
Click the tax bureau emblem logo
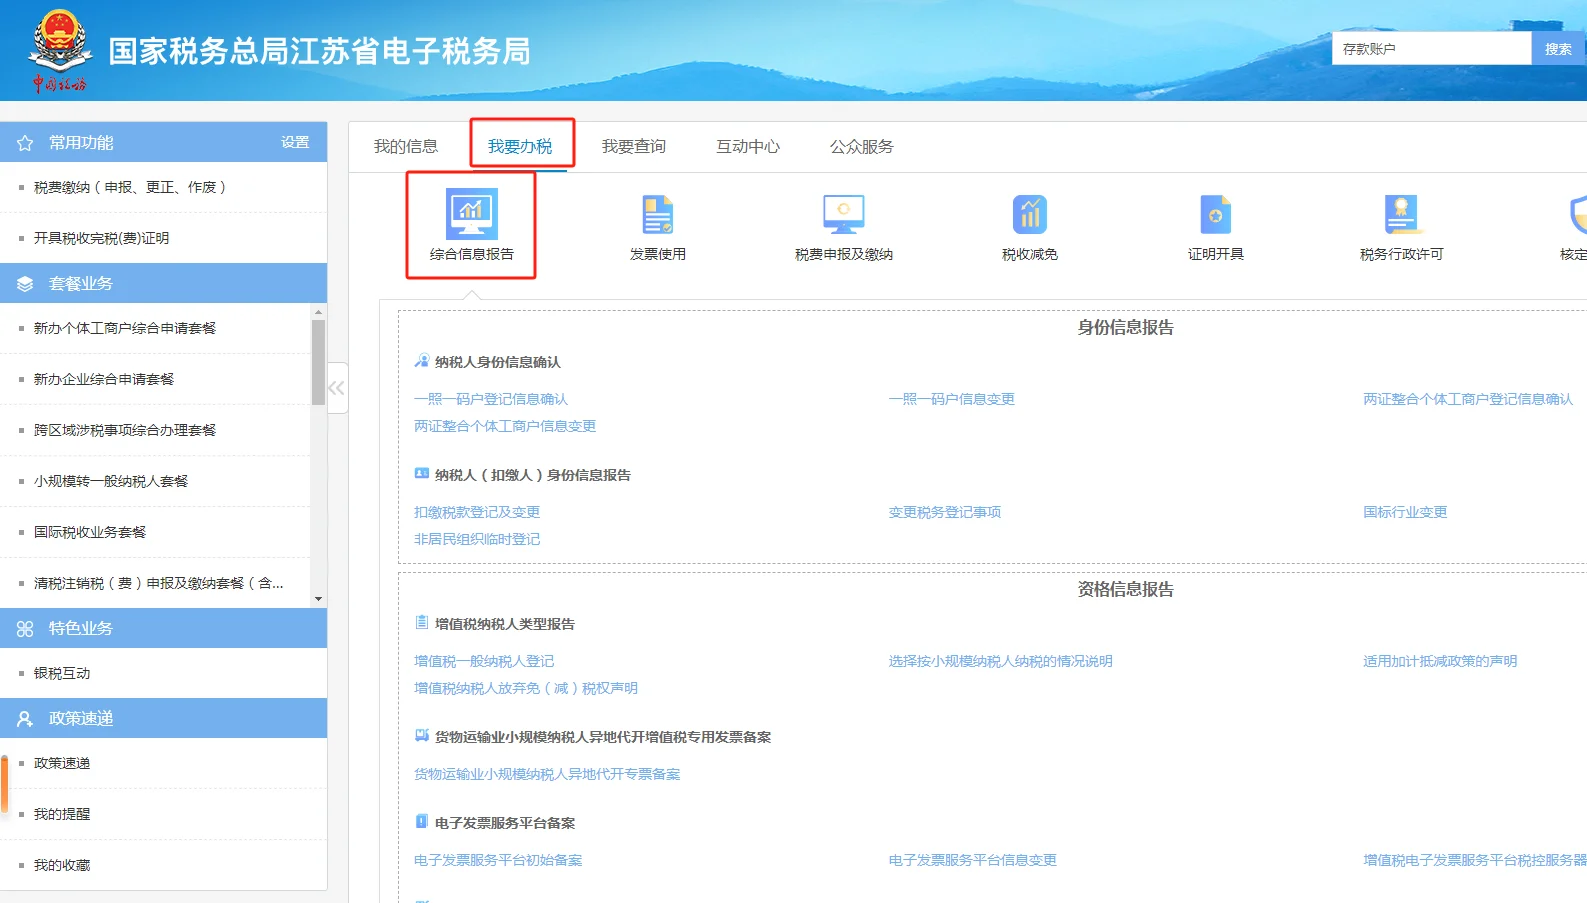point(60,50)
